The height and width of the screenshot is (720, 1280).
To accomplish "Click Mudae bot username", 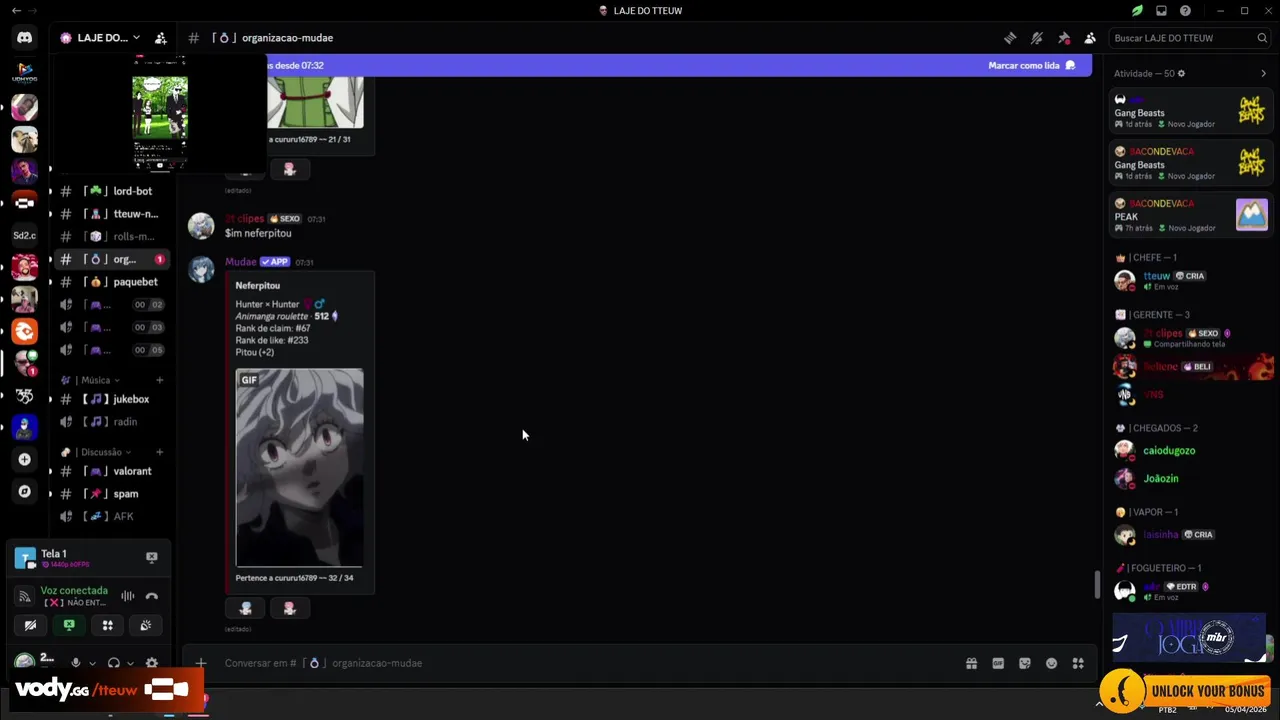I will (241, 262).
